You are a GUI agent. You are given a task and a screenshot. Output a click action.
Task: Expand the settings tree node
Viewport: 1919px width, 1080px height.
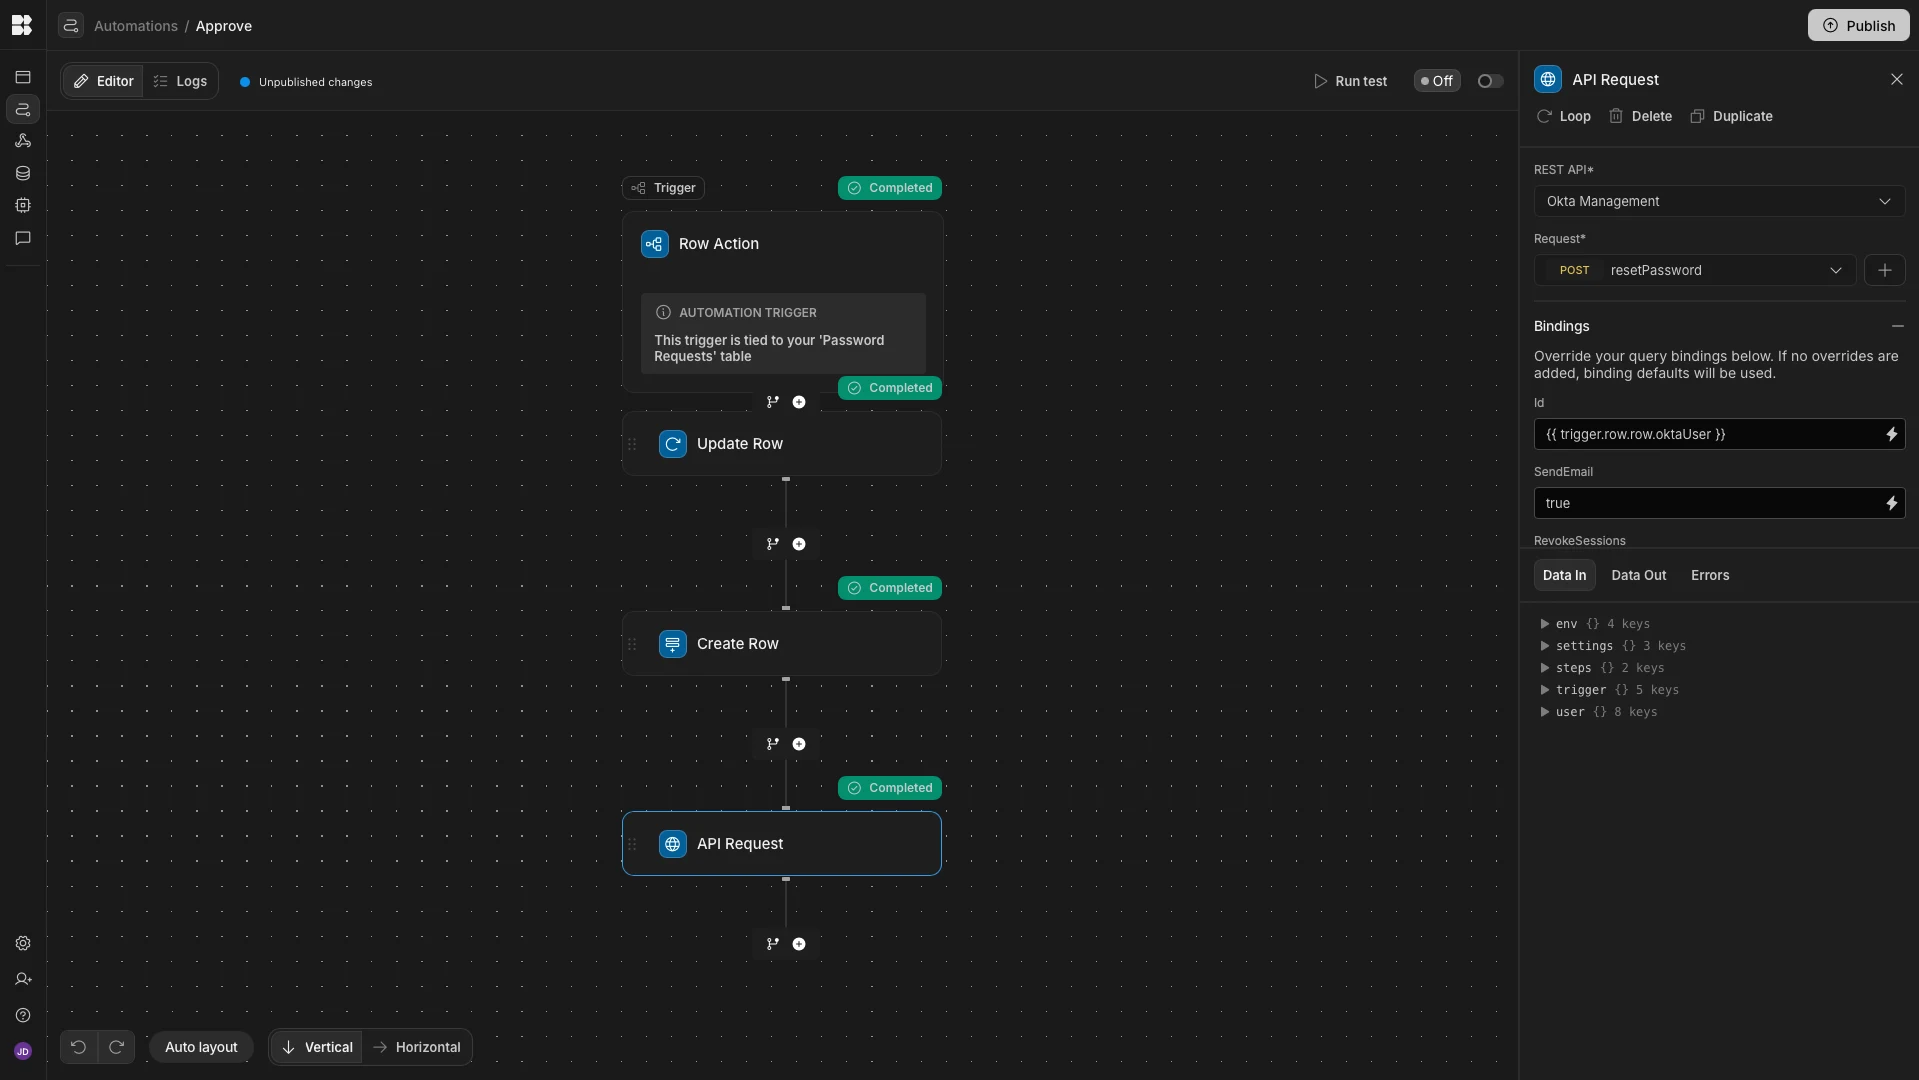[x=1544, y=646]
